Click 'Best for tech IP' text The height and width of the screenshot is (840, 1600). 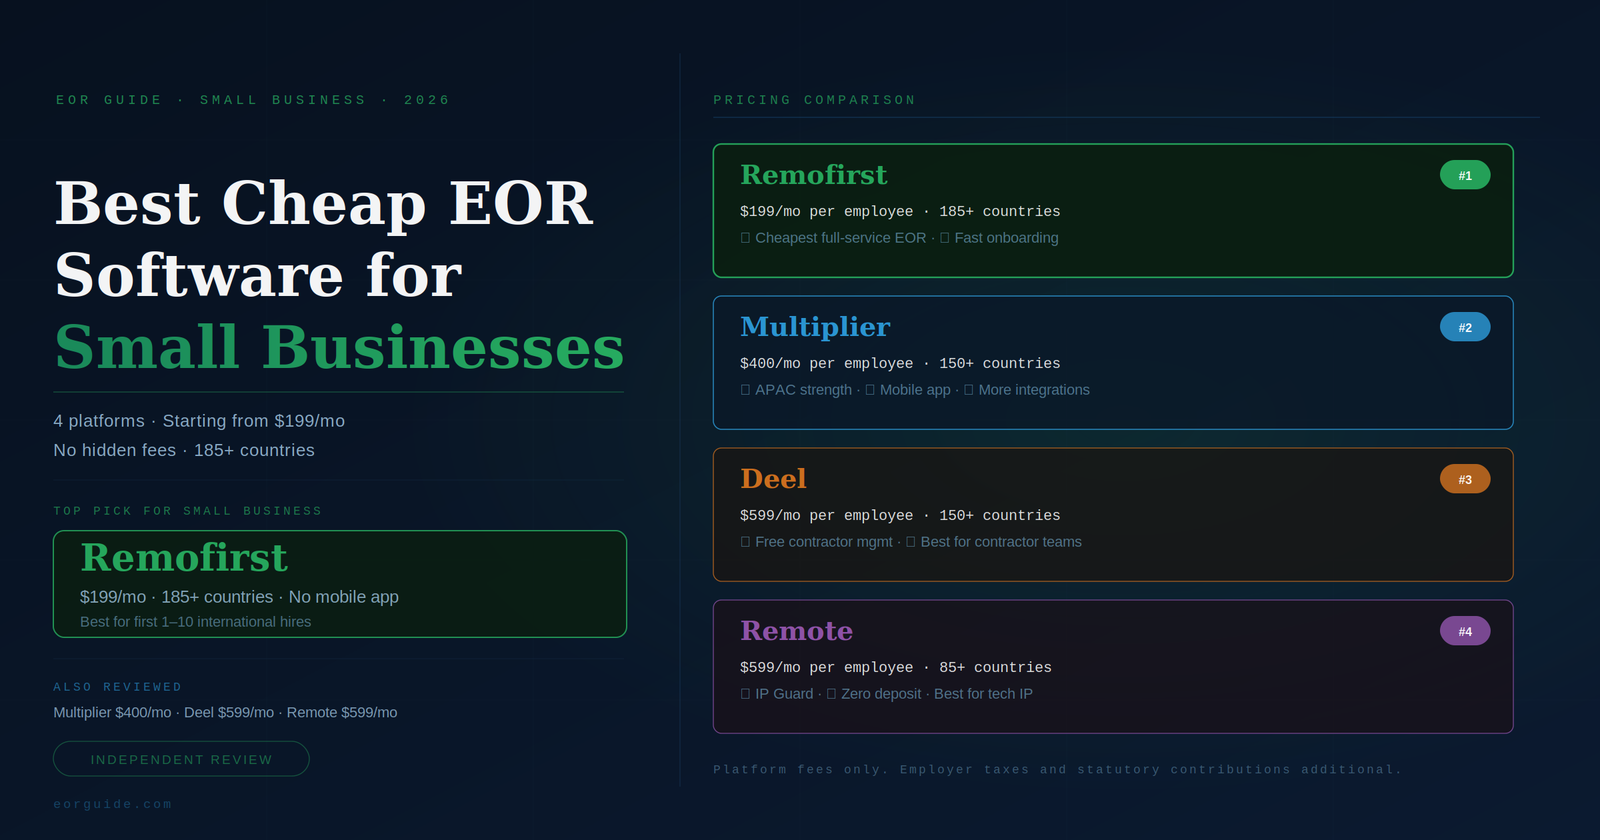click(x=983, y=694)
